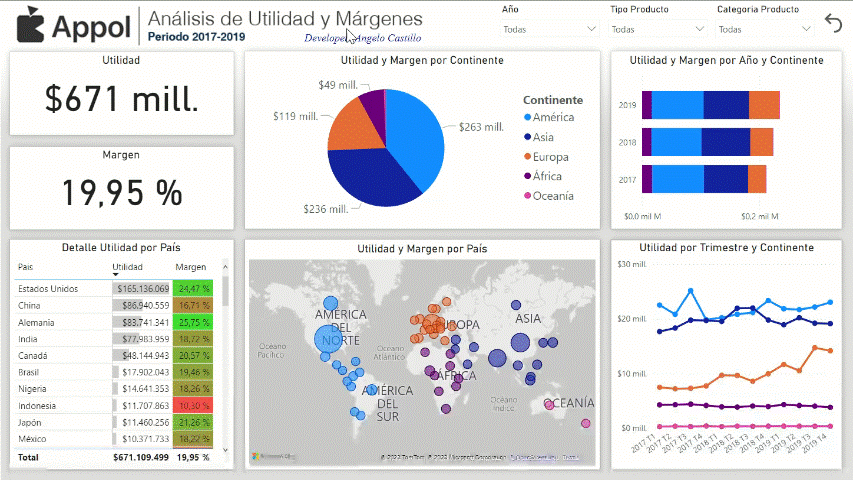Click the África legend marker dot
This screenshot has width=853, height=480.
[x=528, y=176]
